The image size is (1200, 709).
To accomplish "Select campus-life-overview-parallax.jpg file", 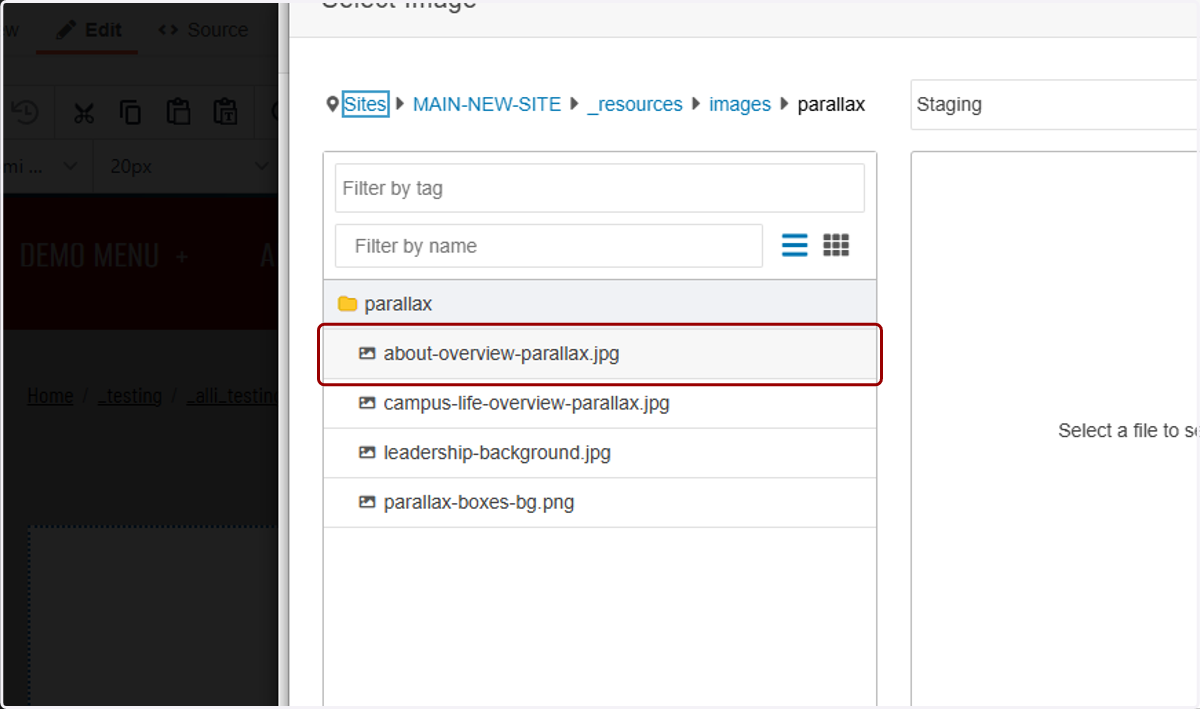I will tap(600, 404).
